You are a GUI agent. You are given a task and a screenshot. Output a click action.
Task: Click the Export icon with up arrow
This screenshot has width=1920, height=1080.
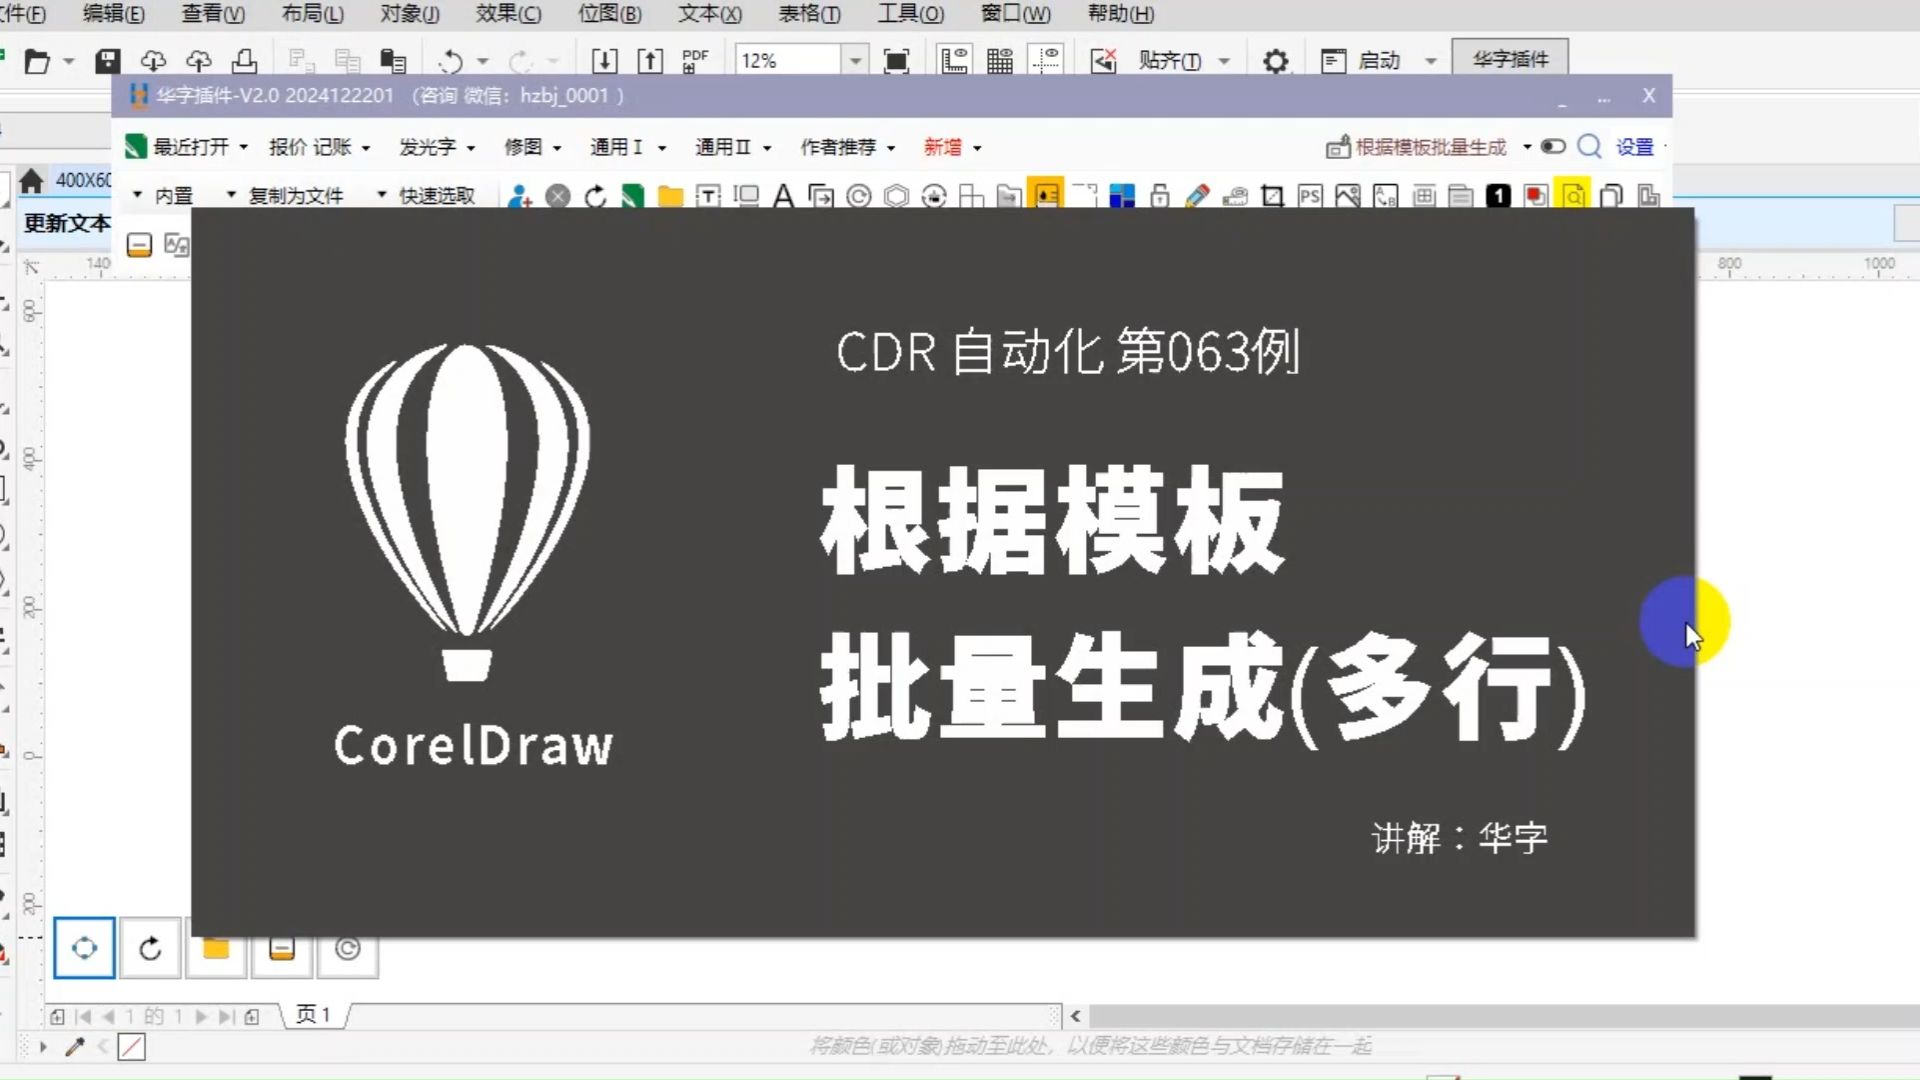[650, 61]
